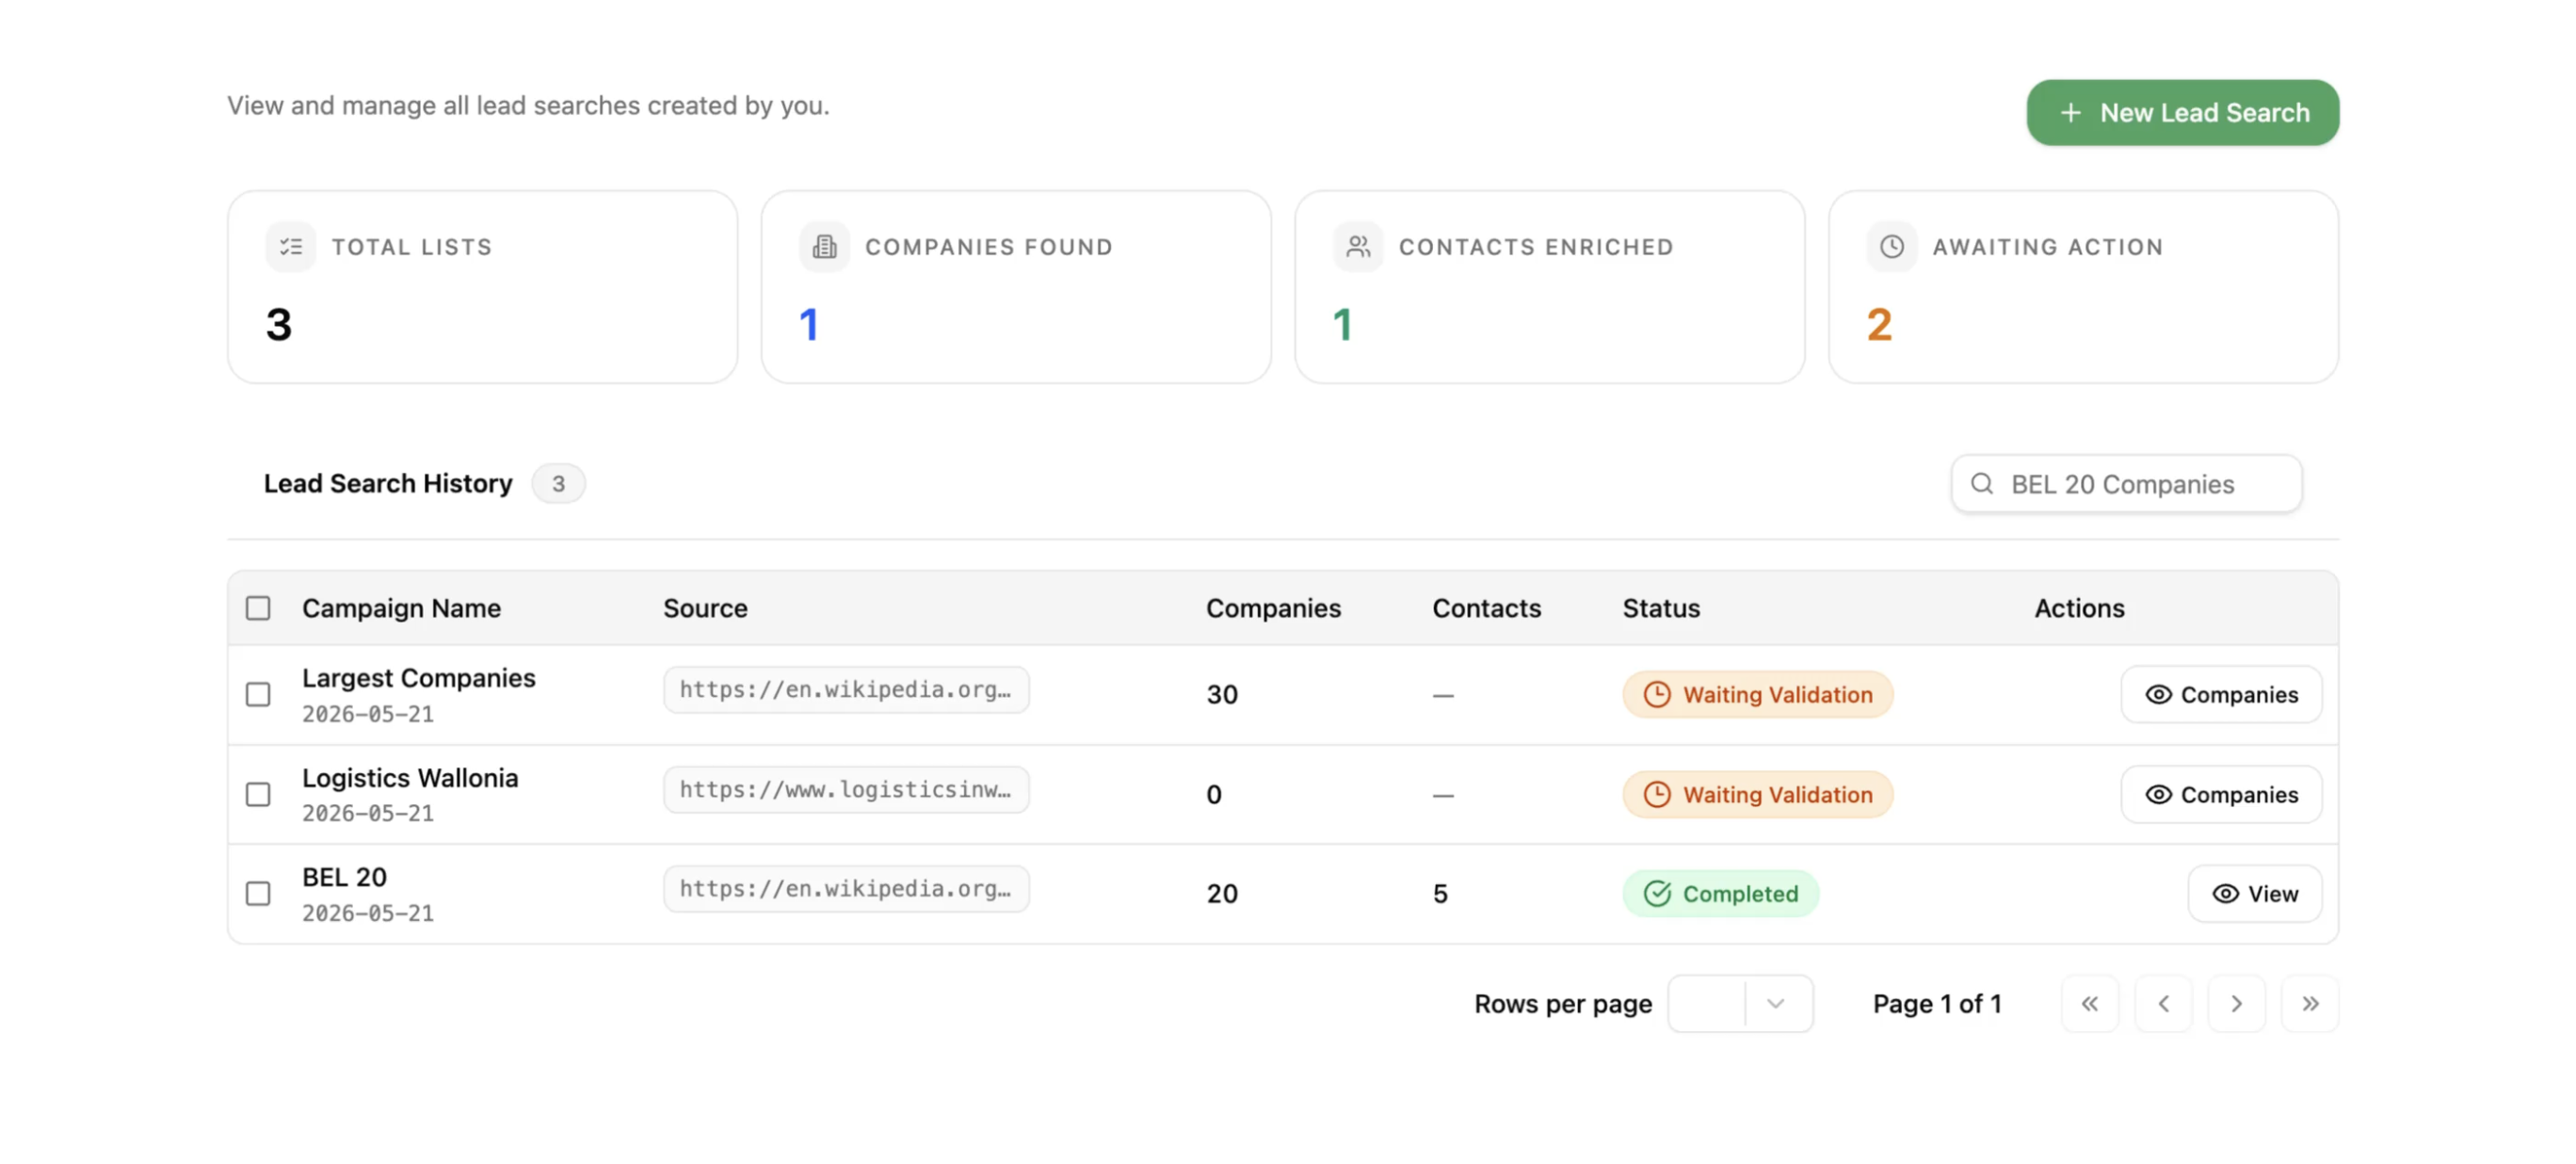Click the Page 1 of 1 label
The width and height of the screenshot is (2576, 1164).
point(1937,1003)
